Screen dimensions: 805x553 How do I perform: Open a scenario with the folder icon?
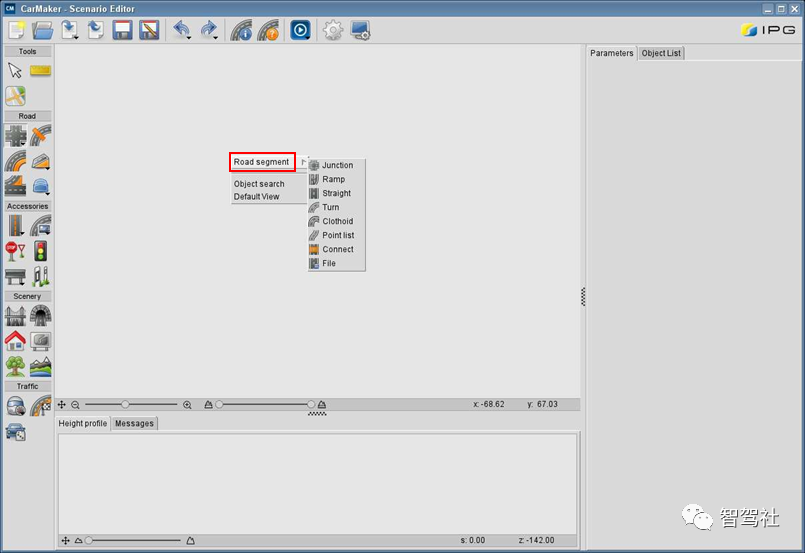click(43, 30)
